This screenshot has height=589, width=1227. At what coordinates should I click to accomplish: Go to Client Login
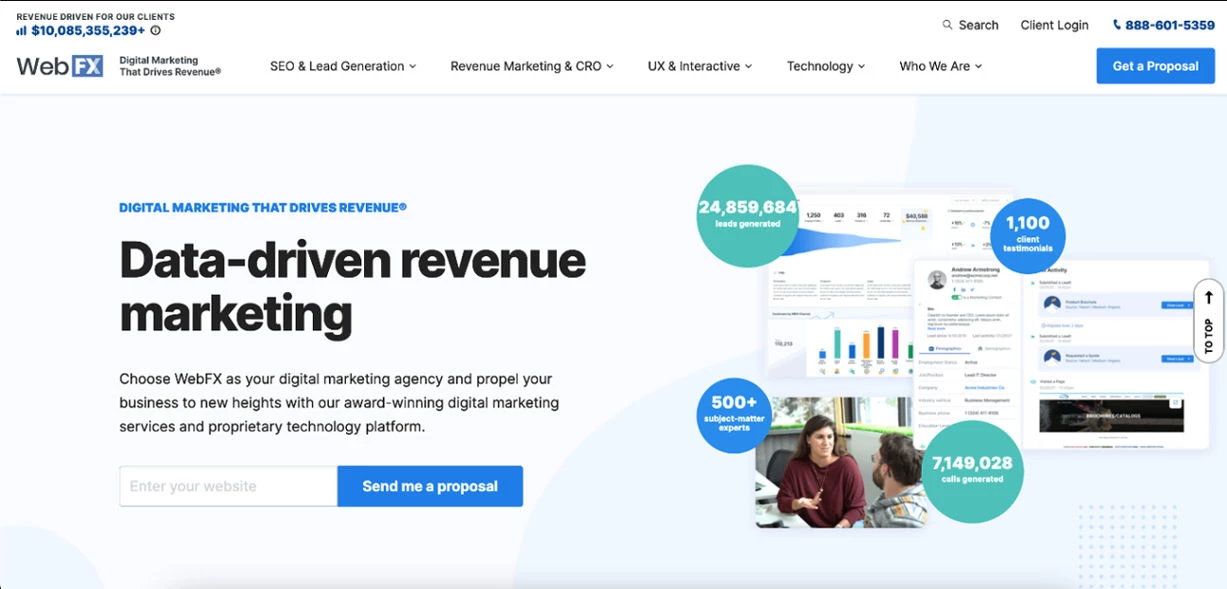click(1054, 25)
